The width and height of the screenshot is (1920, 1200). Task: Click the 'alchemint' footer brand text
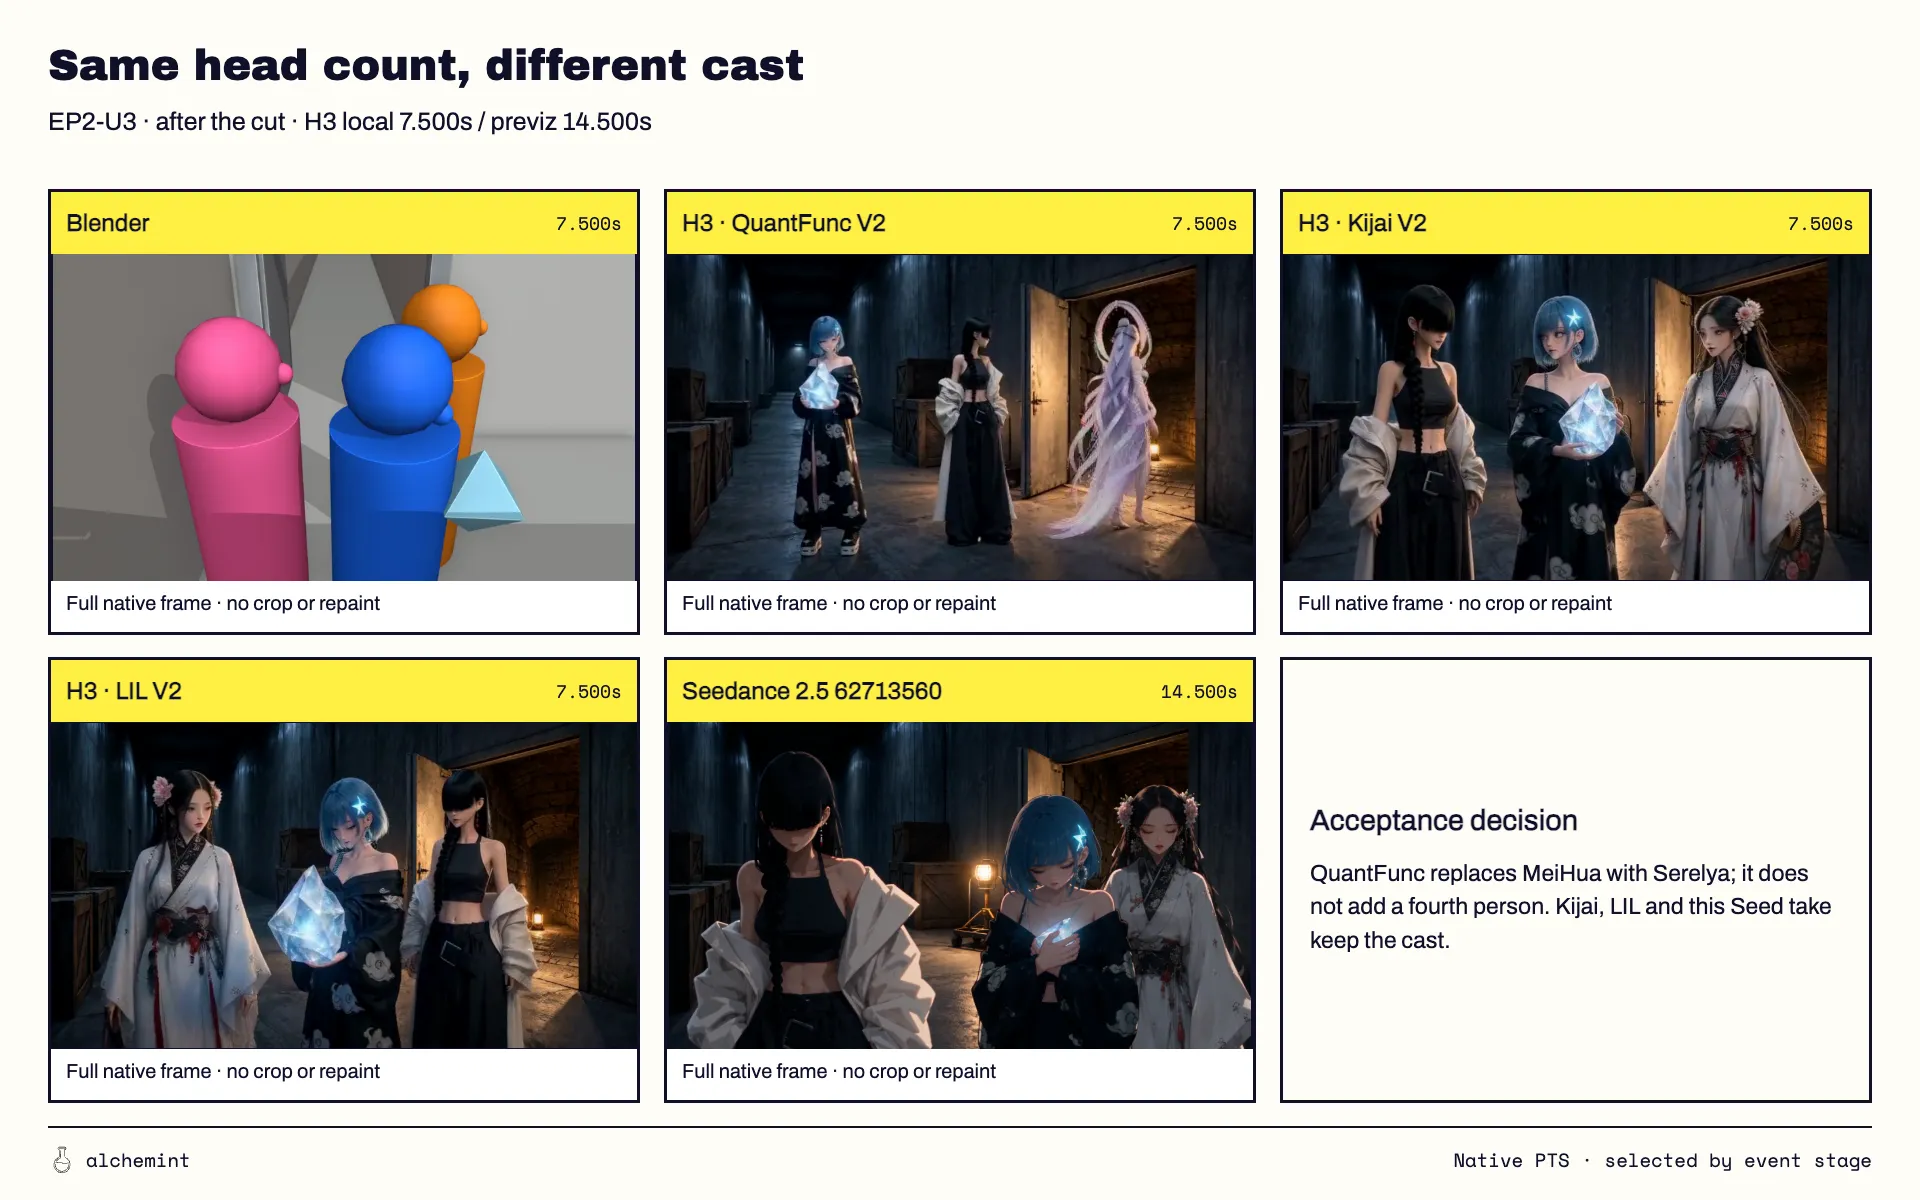click(138, 1161)
